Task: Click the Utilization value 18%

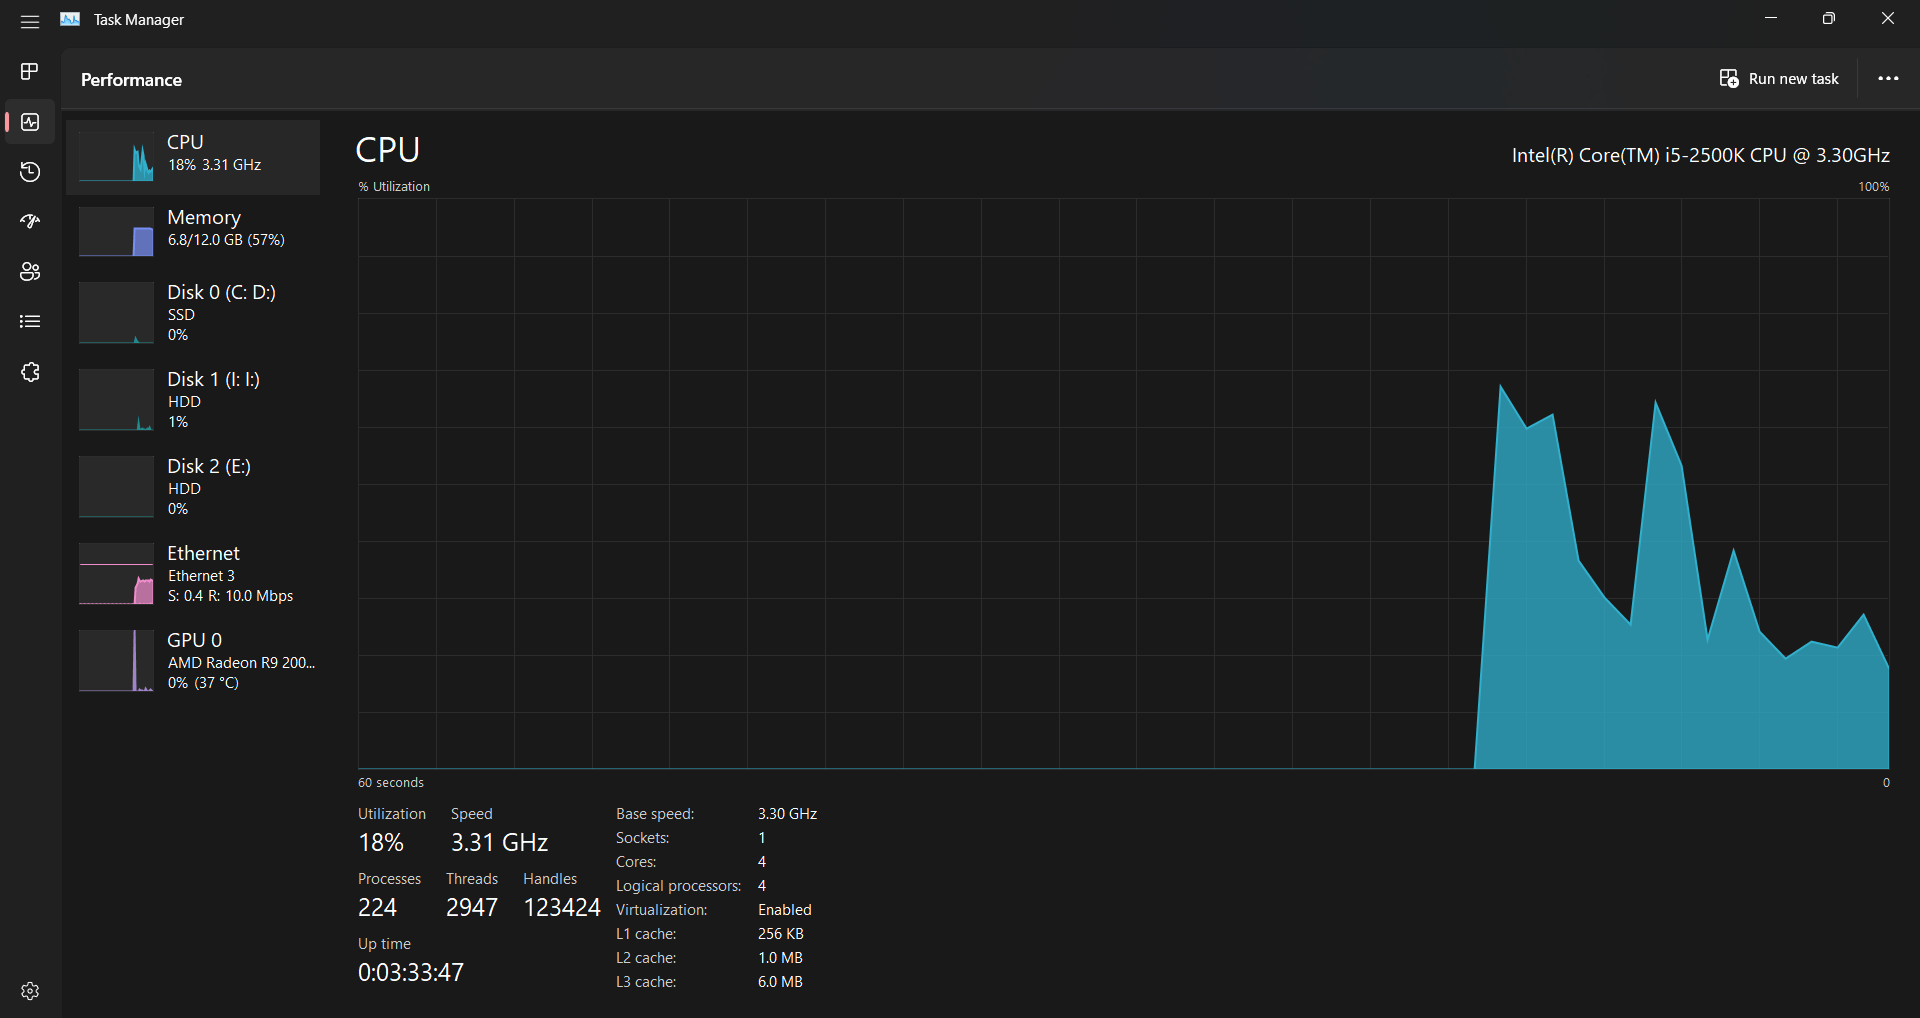Action: click(381, 843)
